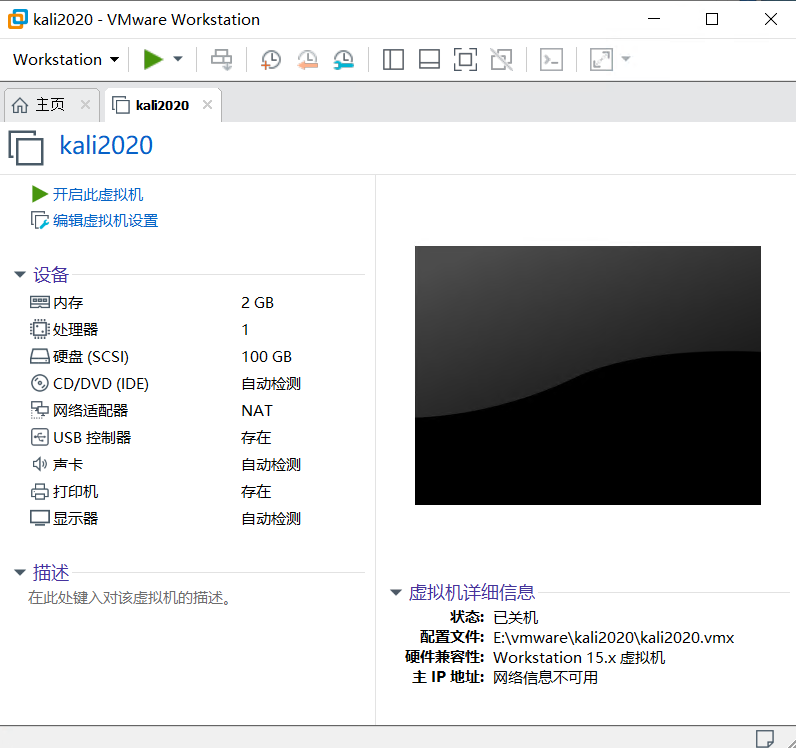Click the 处理器 processor device icon
Image resolution: width=796 pixels, height=748 pixels.
pyautogui.click(x=40, y=329)
